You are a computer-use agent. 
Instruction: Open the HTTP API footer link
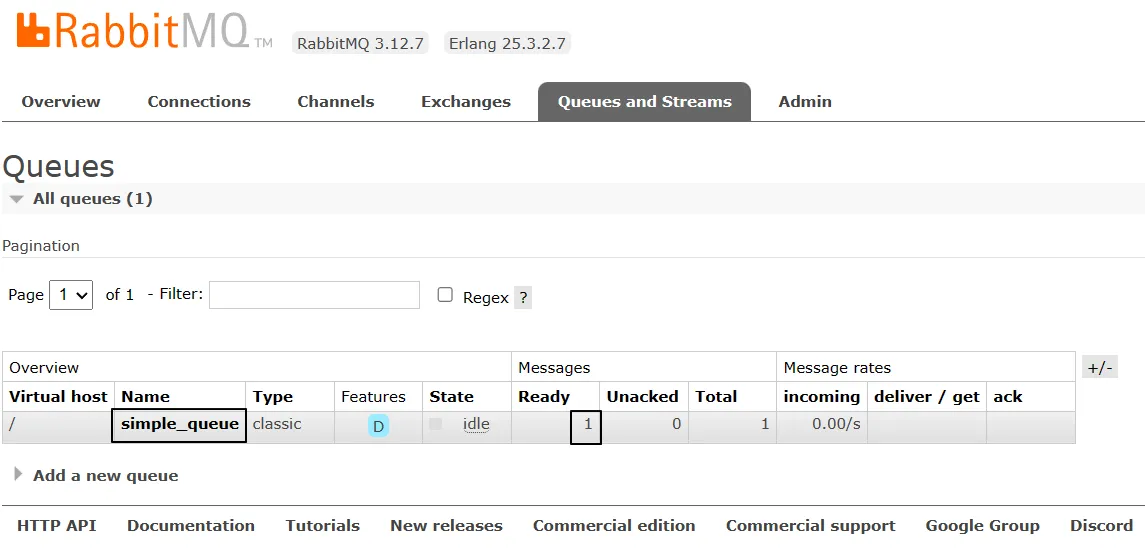[x=56, y=526]
